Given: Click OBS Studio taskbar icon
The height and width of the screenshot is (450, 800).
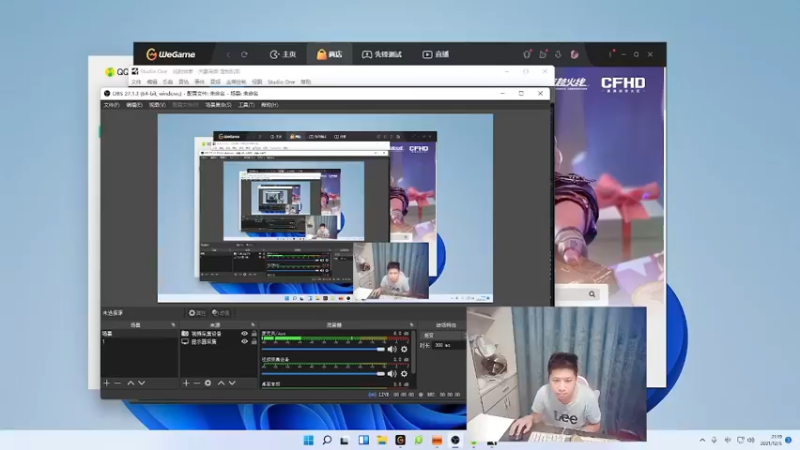Looking at the screenshot, I should coord(455,440).
